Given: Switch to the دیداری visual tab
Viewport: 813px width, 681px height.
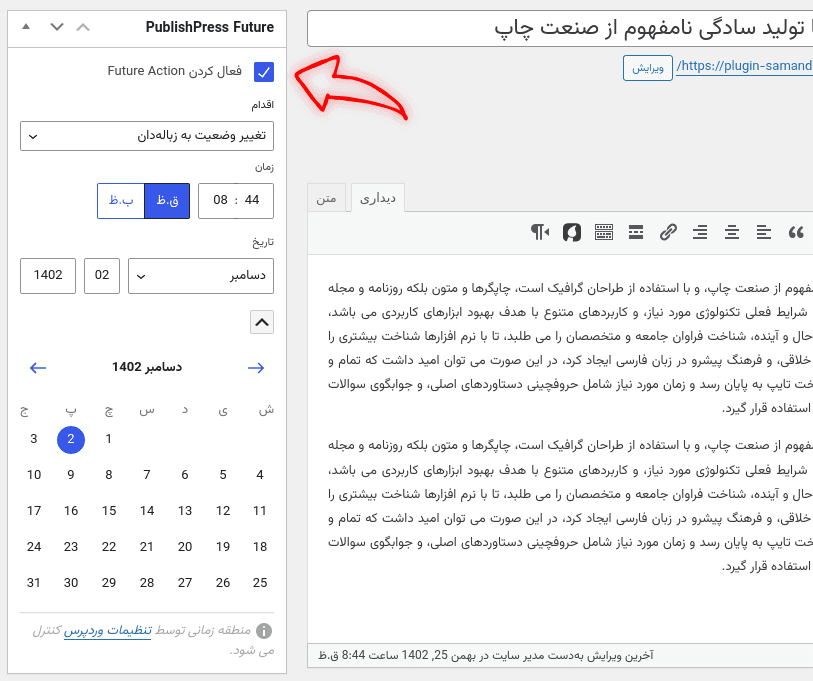Looking at the screenshot, I should 378,198.
